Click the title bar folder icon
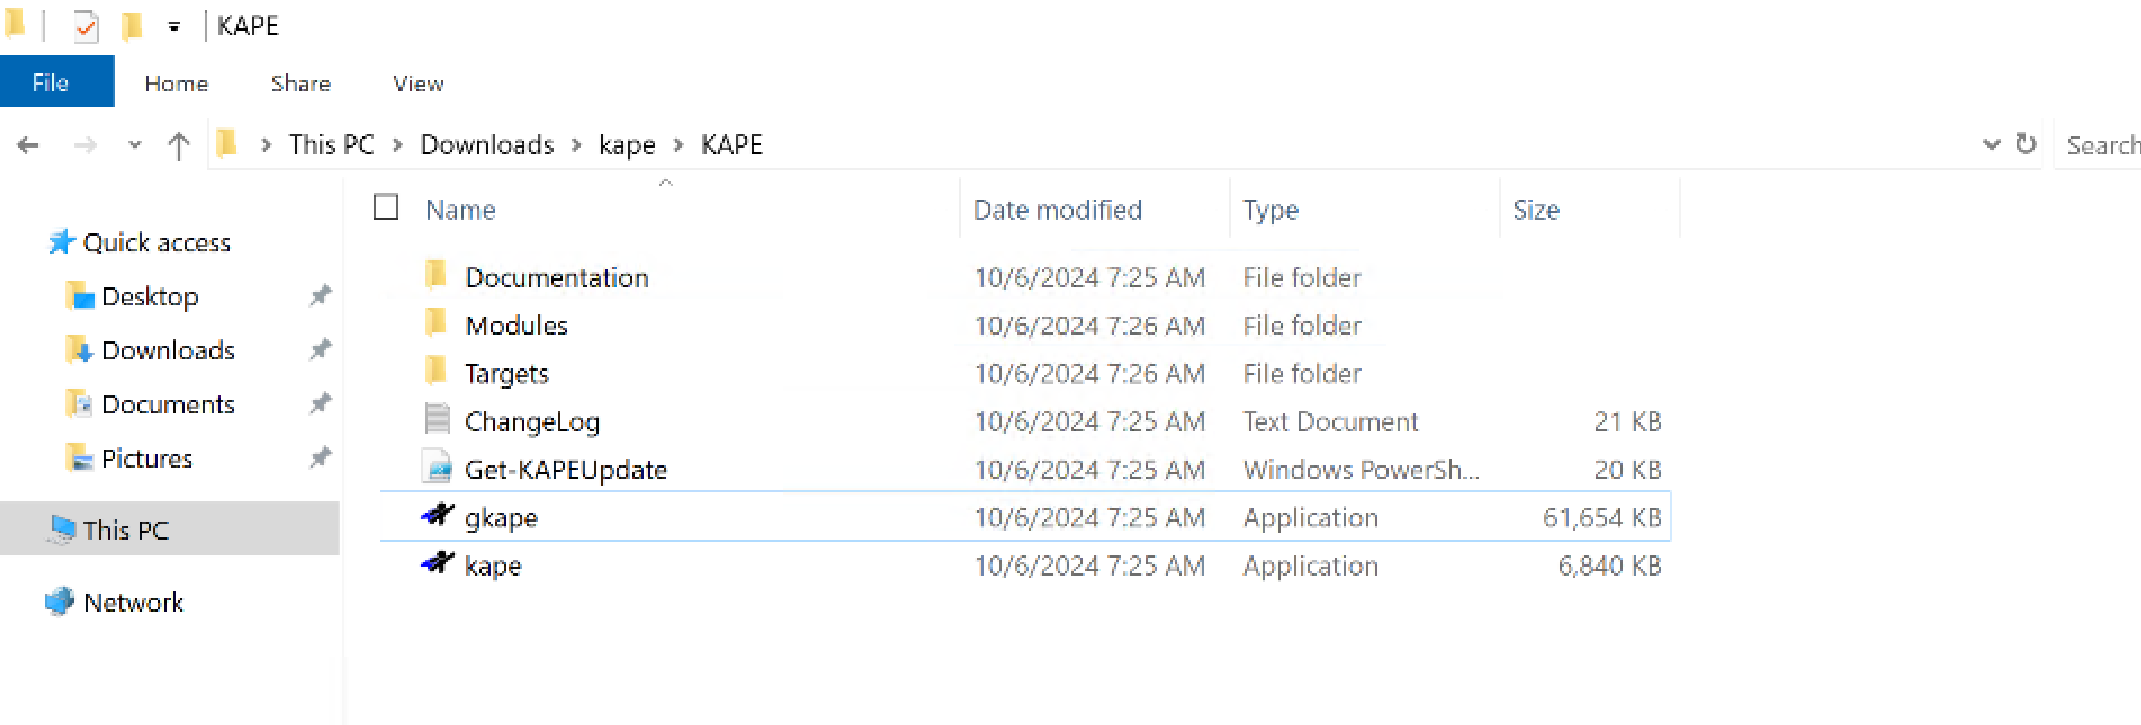This screenshot has height=725, width=2141. (15, 23)
